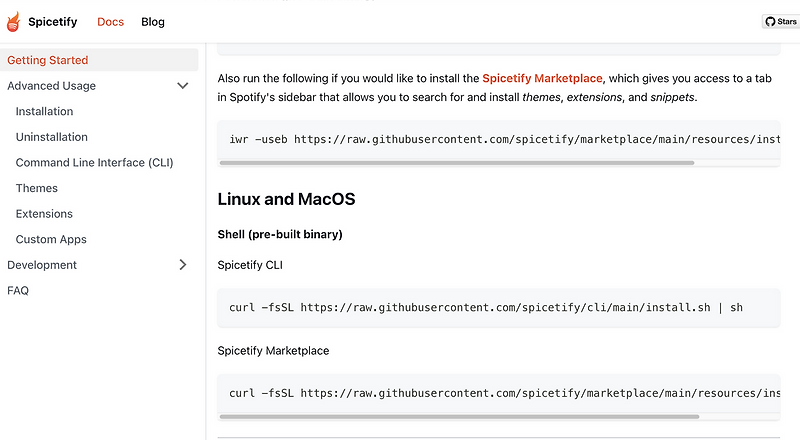Click the Linux and MacOS heading
Viewport: 800px width, 440px height.
(286, 199)
